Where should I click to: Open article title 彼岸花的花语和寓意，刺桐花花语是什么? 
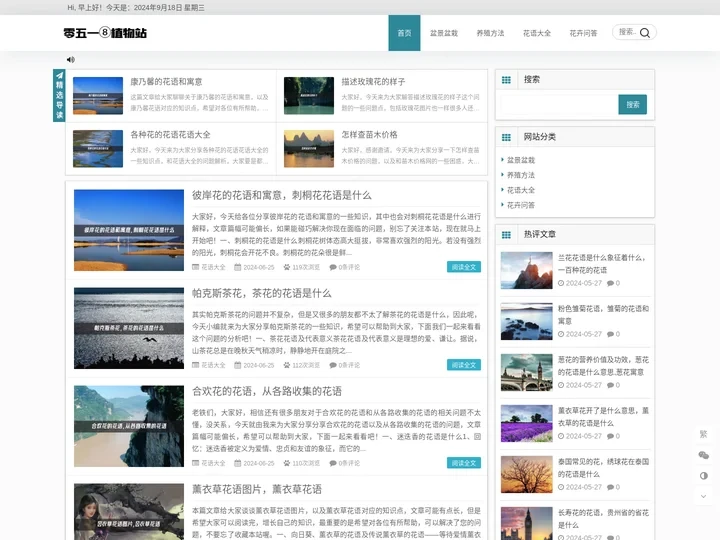(281, 195)
